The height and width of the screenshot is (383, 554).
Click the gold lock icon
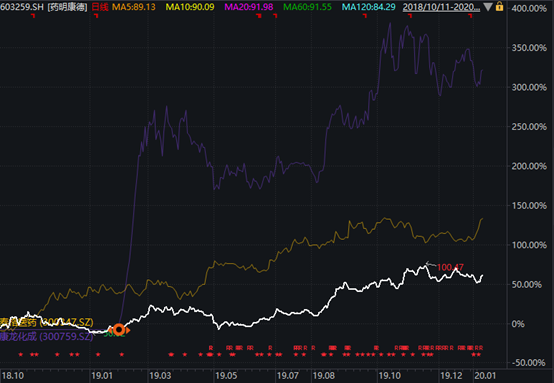[x=499, y=6]
